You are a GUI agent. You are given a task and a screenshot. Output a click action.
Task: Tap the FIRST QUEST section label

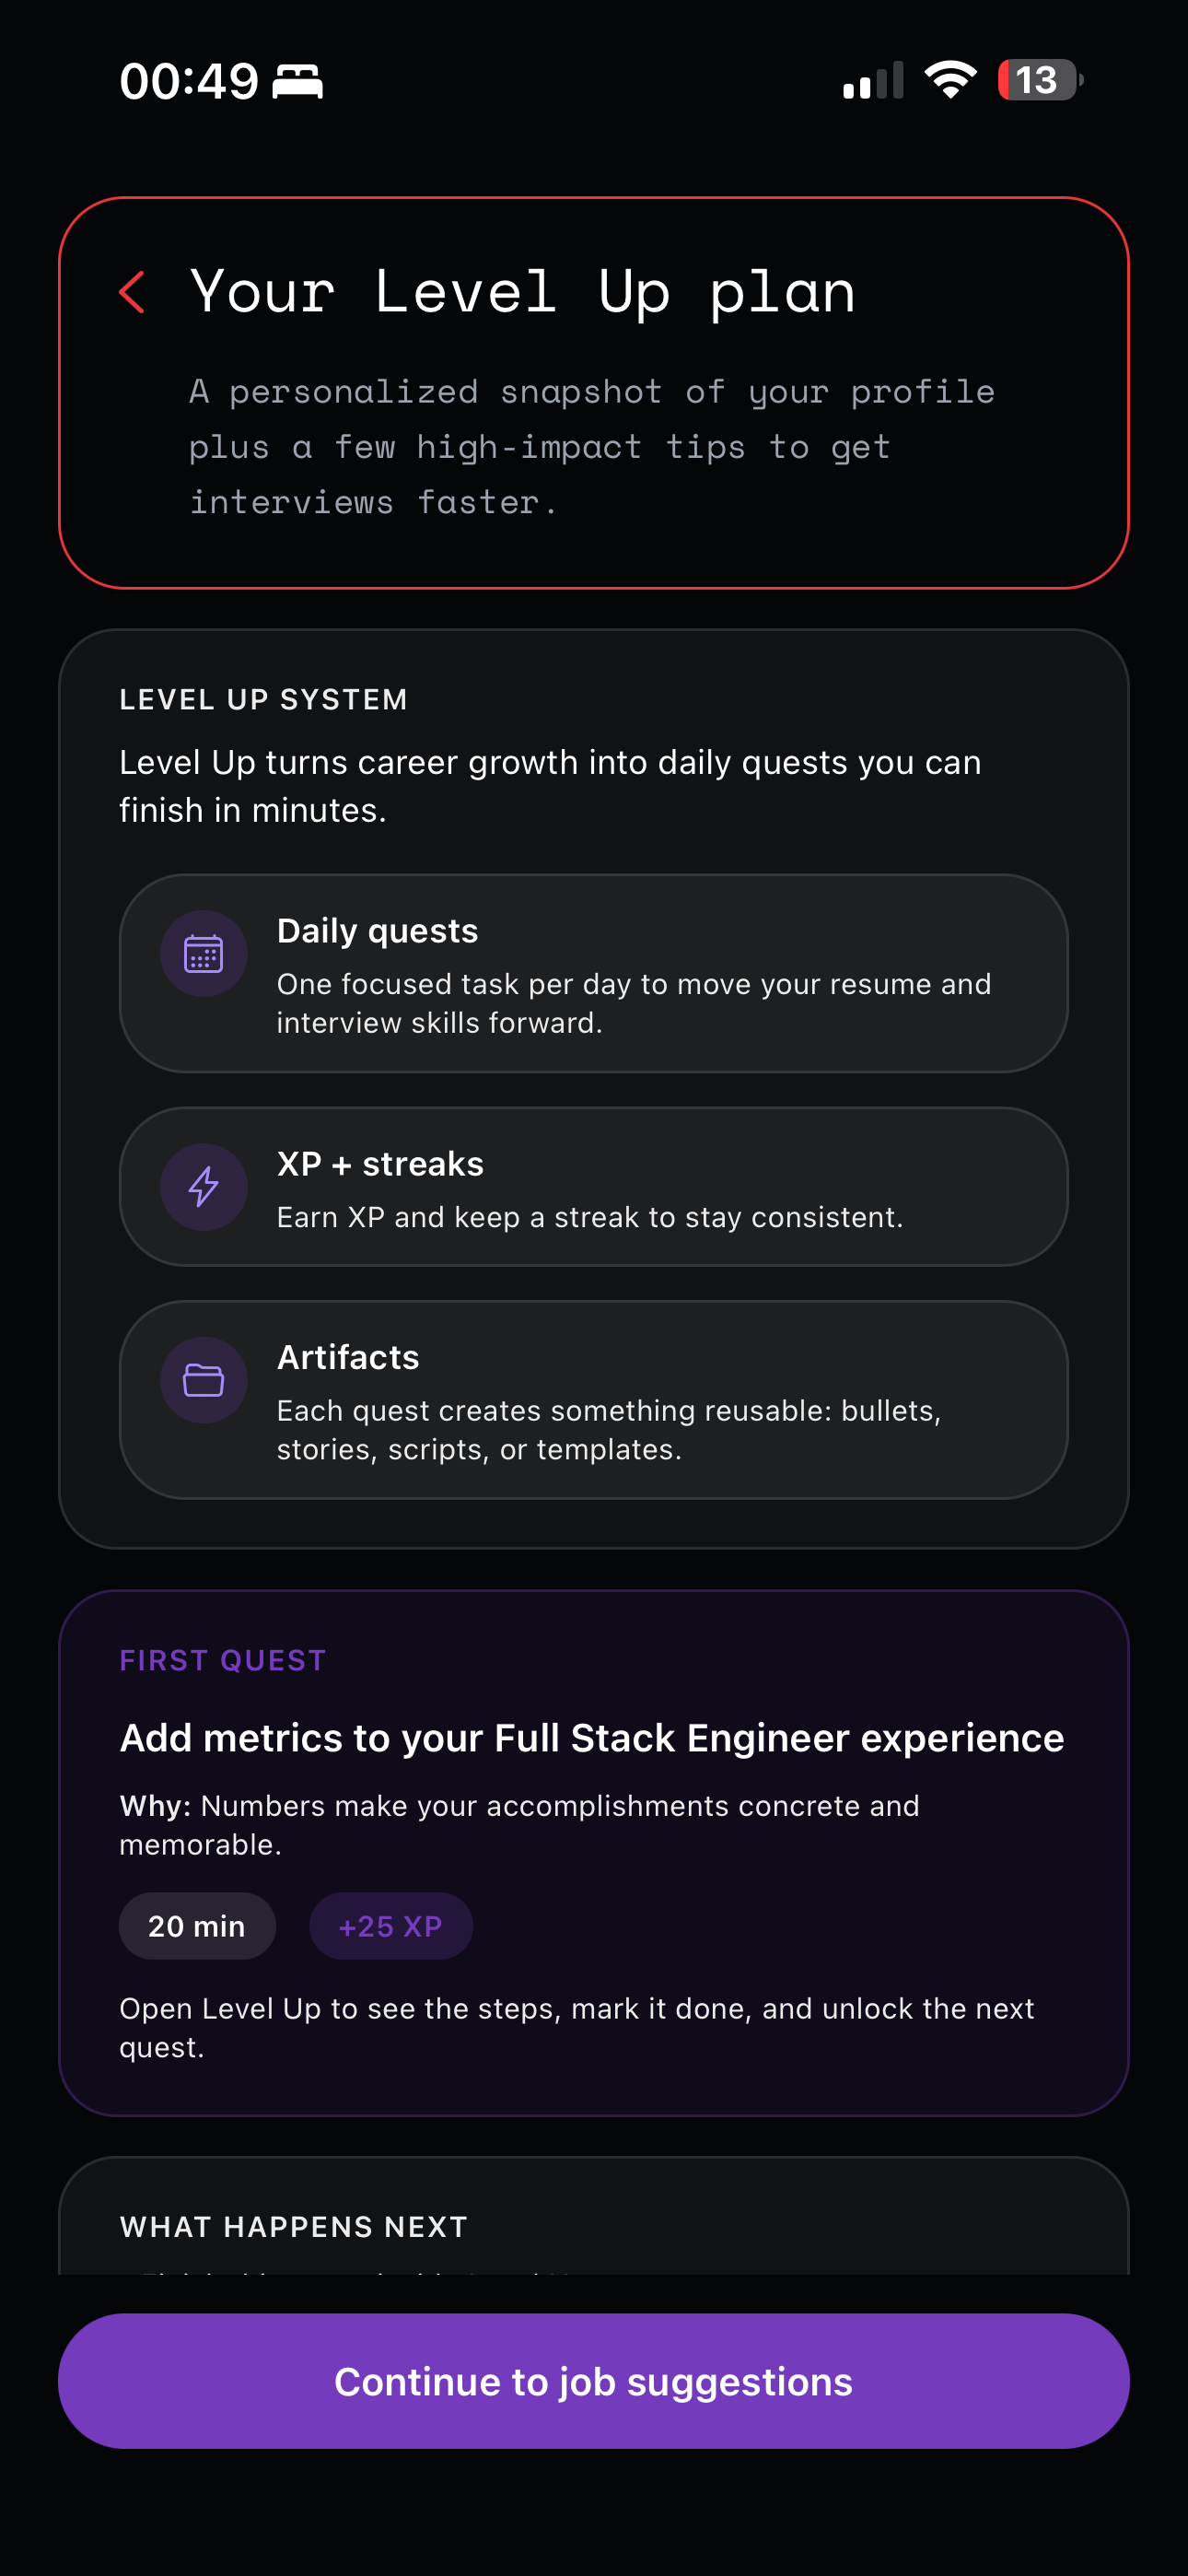pyautogui.click(x=222, y=1660)
